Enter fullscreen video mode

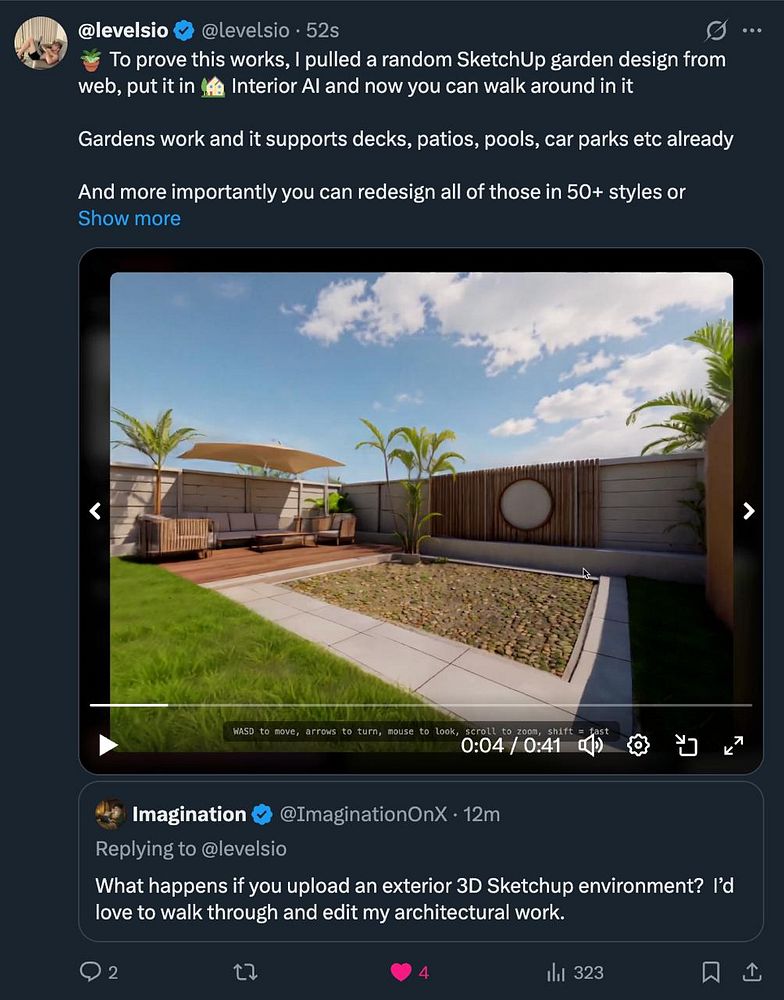[x=734, y=745]
